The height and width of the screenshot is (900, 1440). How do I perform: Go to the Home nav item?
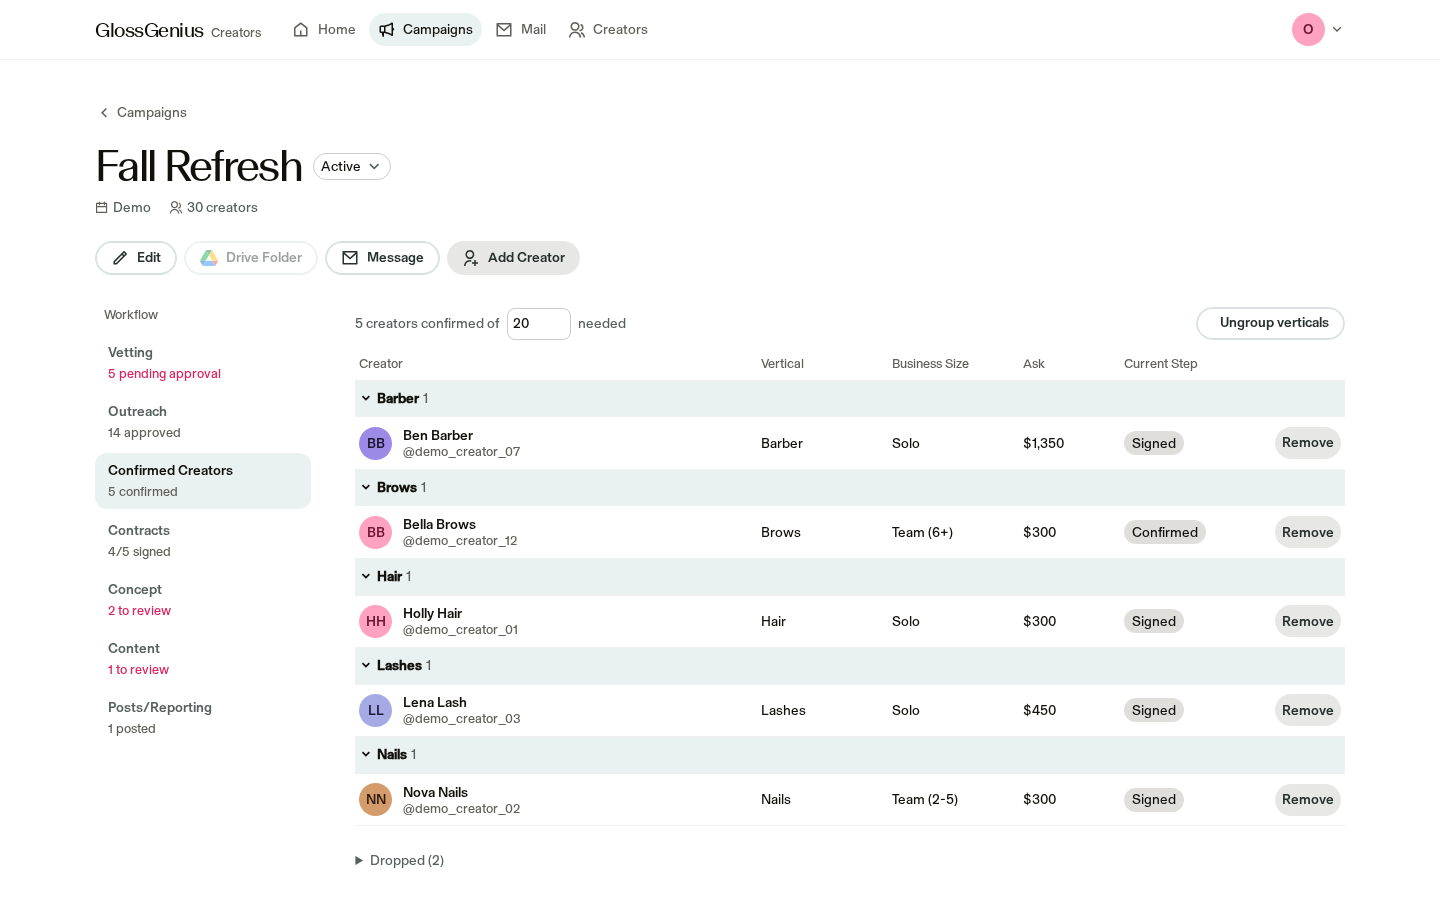324,30
